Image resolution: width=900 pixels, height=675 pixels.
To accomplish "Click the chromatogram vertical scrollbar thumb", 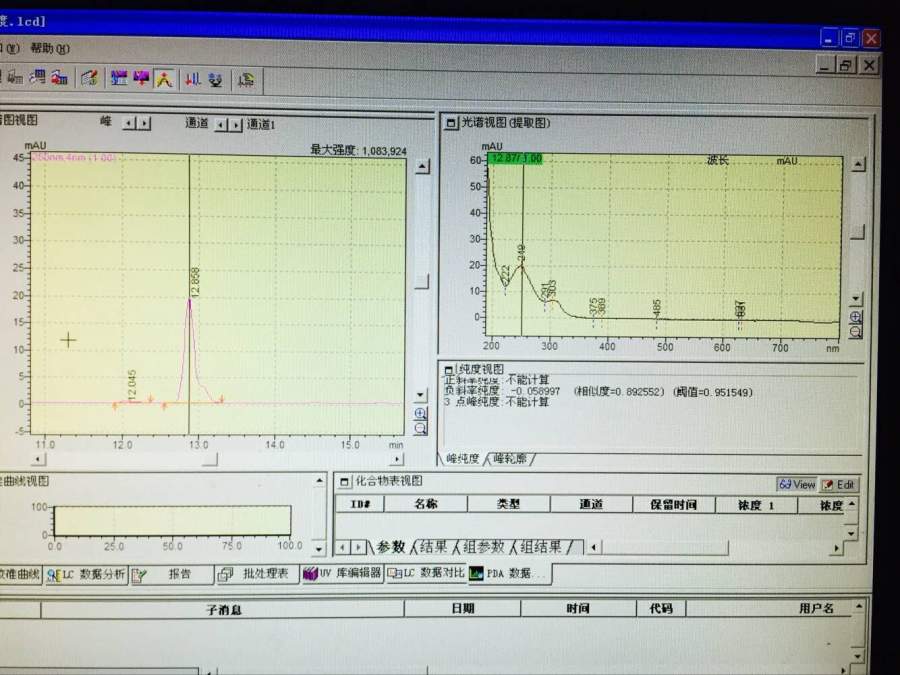I will [x=422, y=281].
